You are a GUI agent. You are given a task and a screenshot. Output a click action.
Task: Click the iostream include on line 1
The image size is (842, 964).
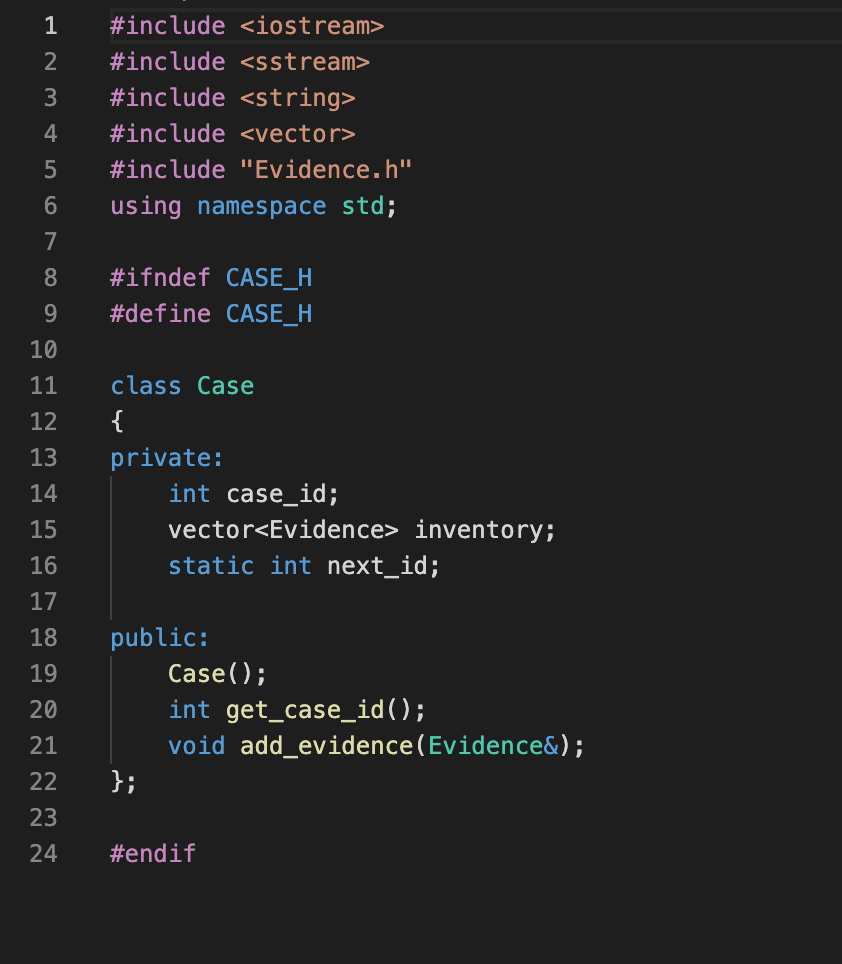247,26
